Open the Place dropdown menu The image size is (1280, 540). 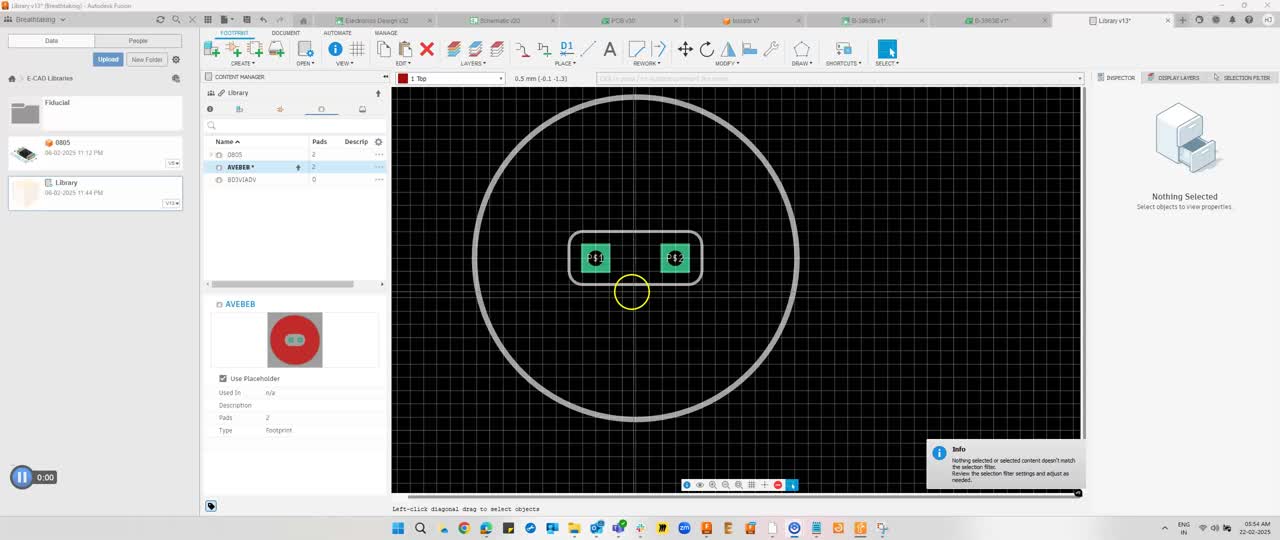(565, 63)
